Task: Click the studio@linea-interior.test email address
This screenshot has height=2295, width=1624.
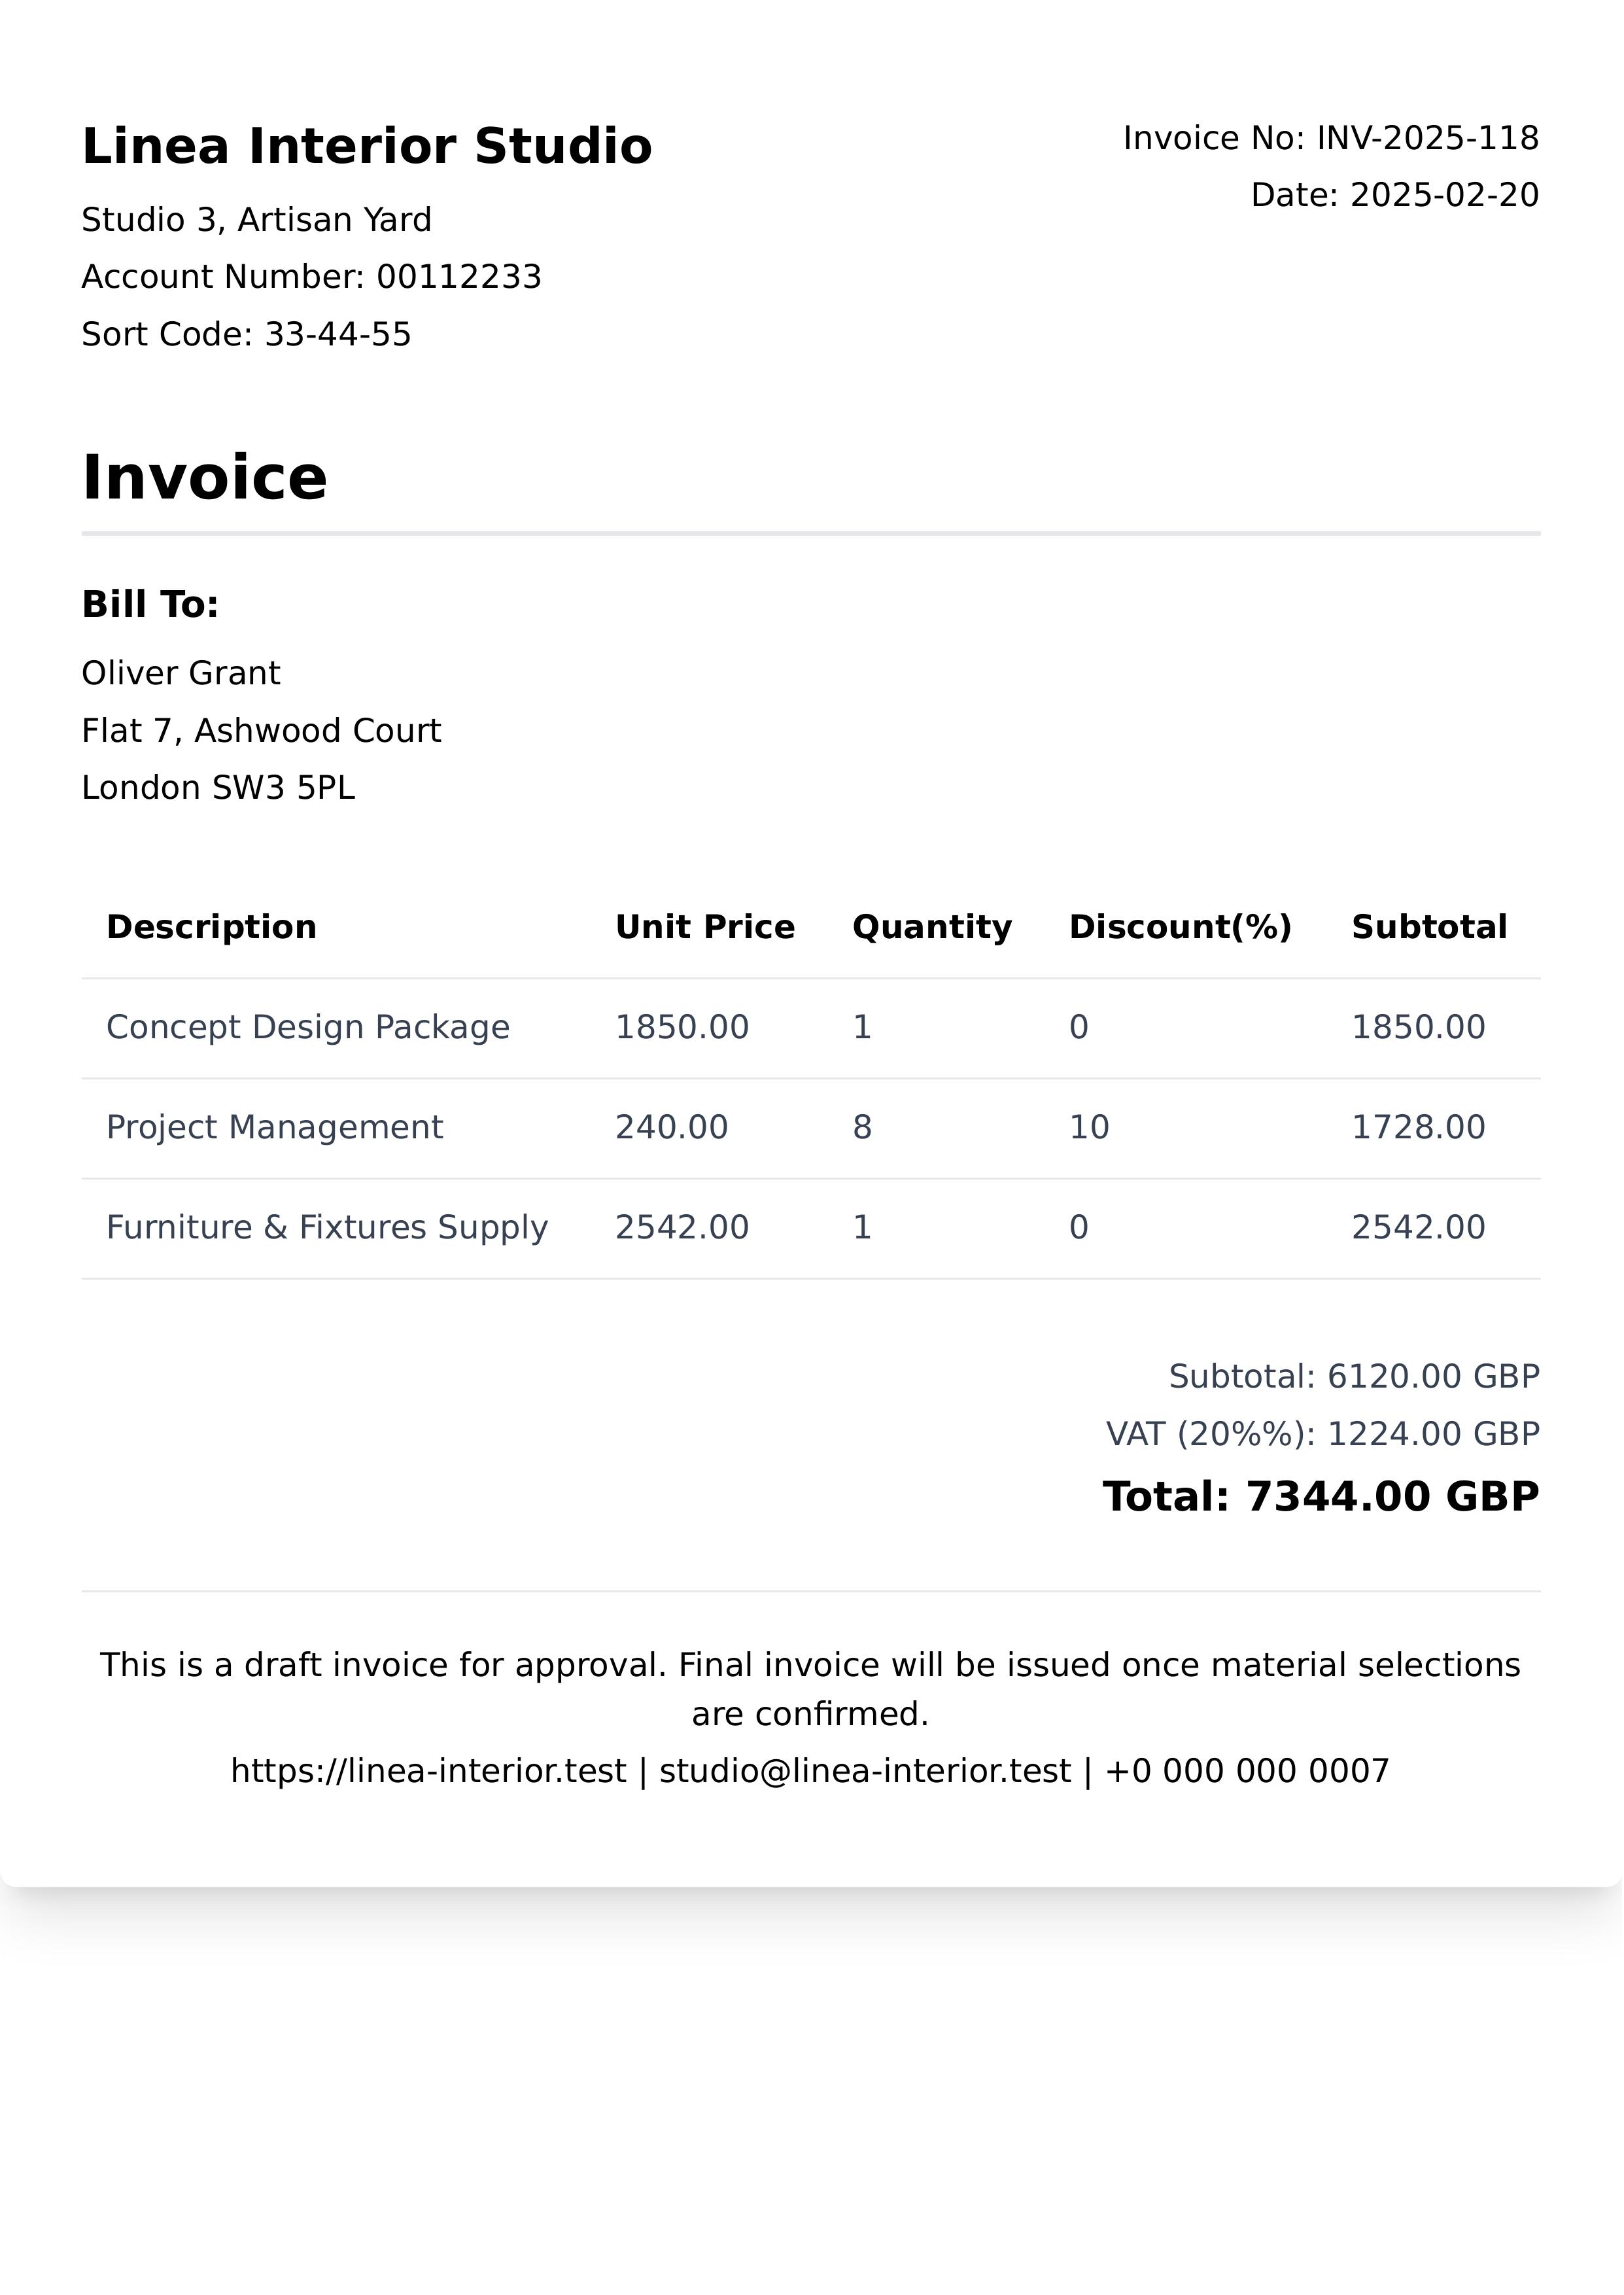Action: click(x=865, y=1771)
